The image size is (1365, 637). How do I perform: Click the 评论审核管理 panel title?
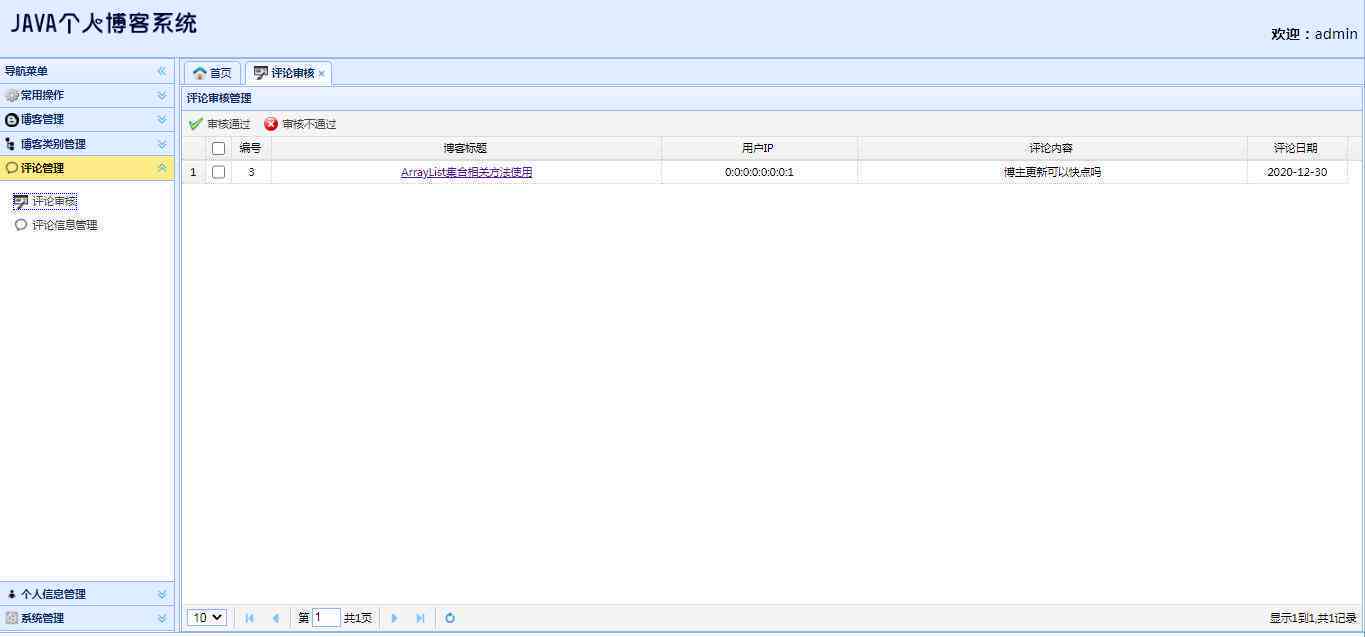[219, 98]
